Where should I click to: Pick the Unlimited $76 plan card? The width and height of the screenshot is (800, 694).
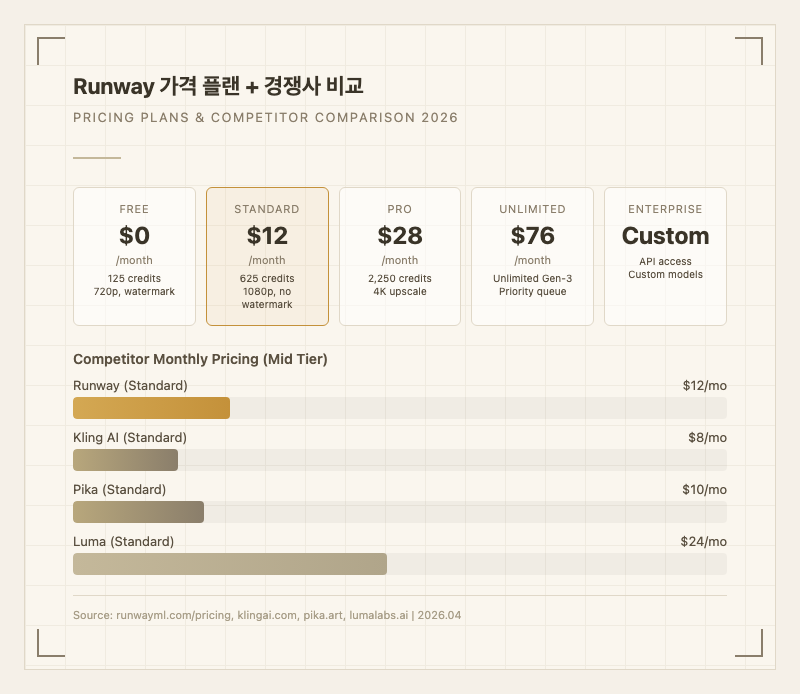pos(532,256)
